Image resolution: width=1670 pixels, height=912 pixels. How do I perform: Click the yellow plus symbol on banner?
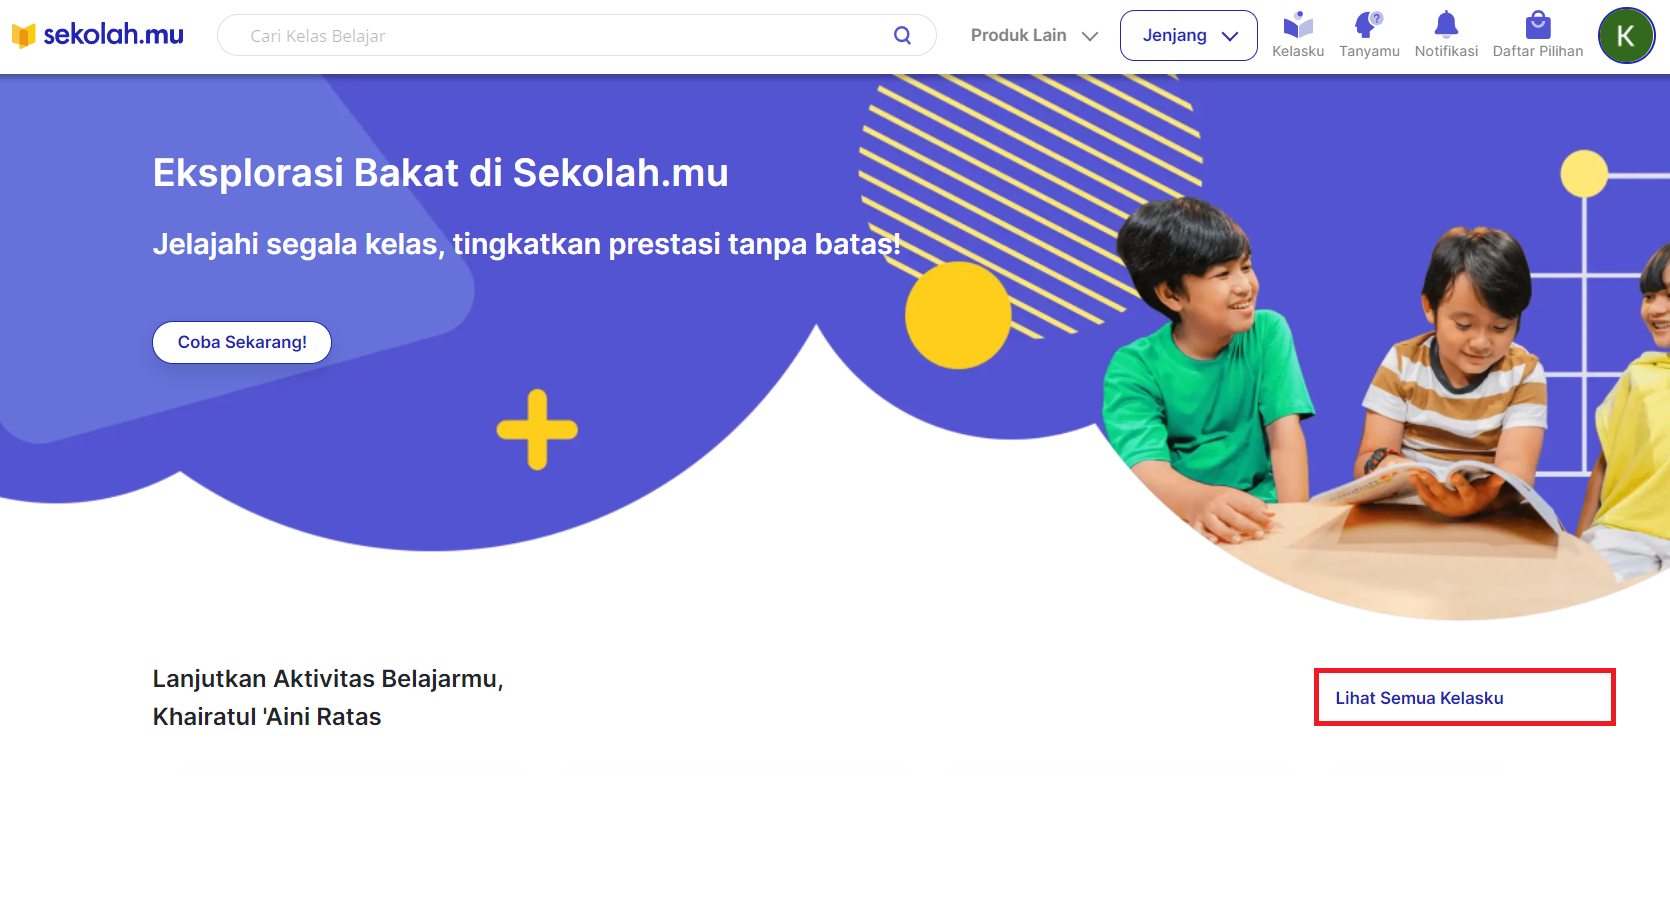pos(537,429)
